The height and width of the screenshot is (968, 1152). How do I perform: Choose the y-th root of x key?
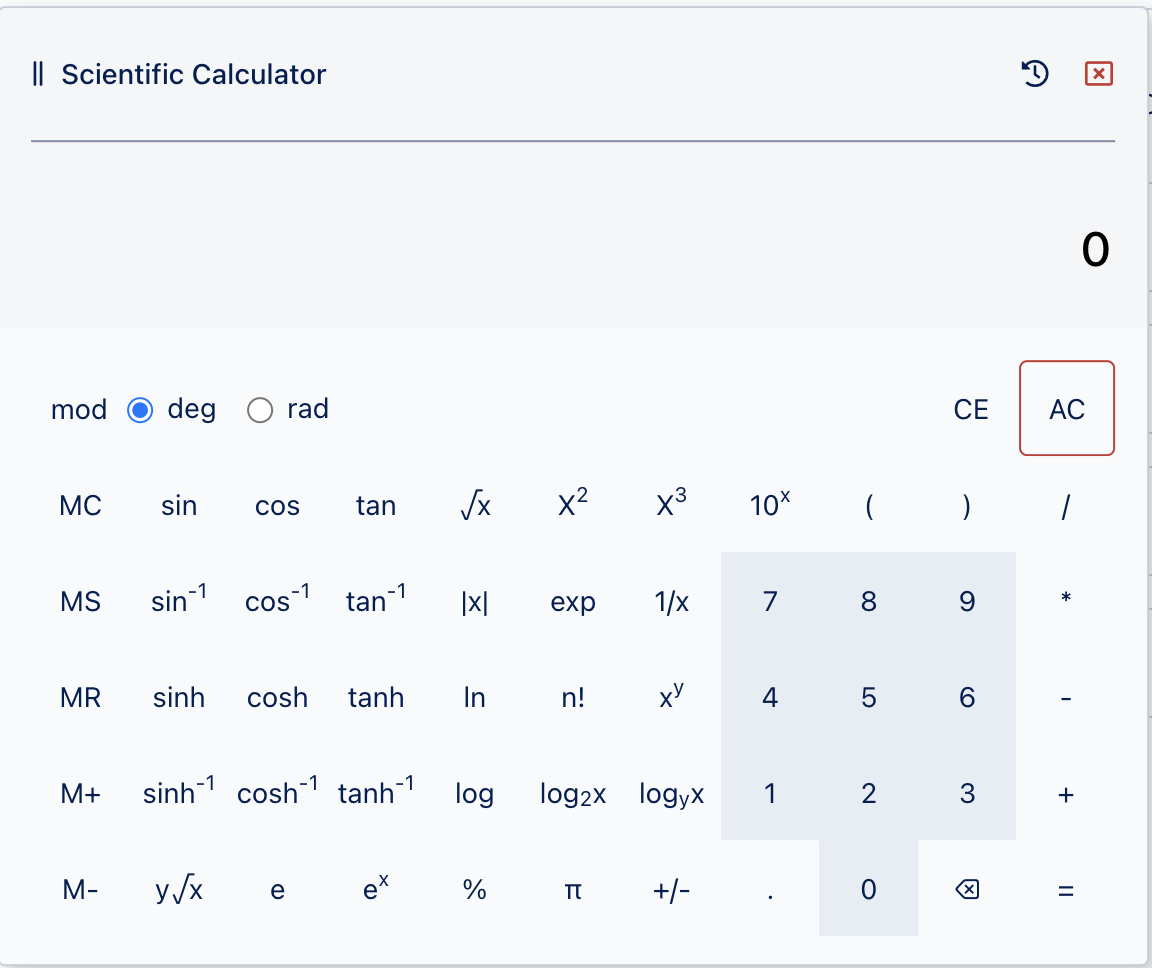coord(179,889)
